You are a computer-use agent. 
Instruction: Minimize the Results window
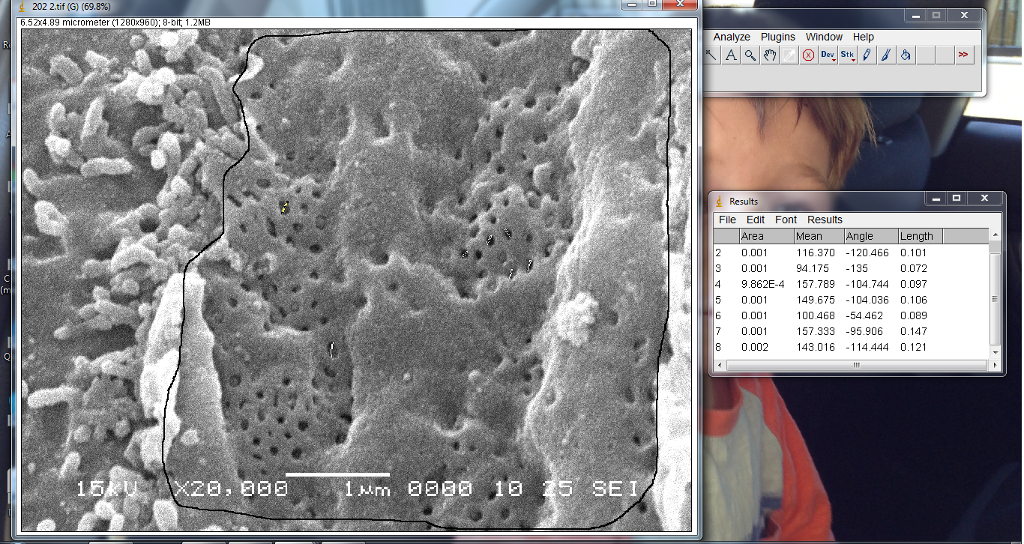pos(935,198)
